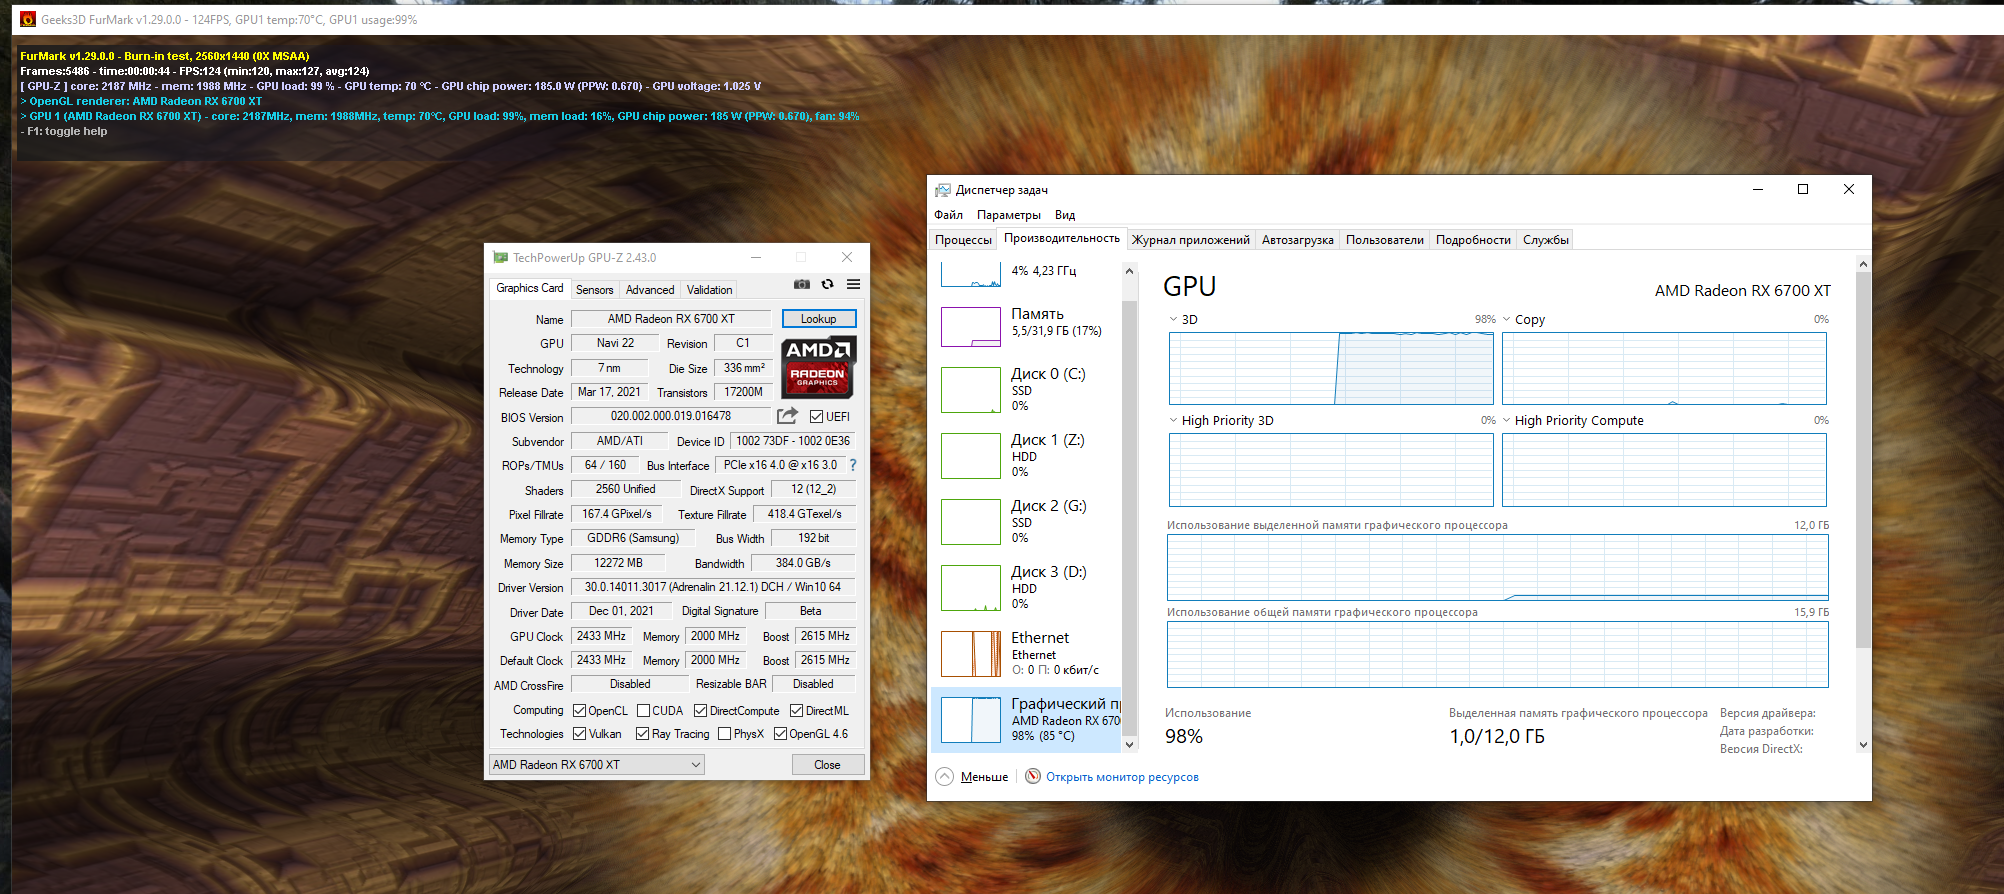Open the Вид menu in Task Manager
Image resolution: width=2004 pixels, height=894 pixels.
click(x=1065, y=215)
